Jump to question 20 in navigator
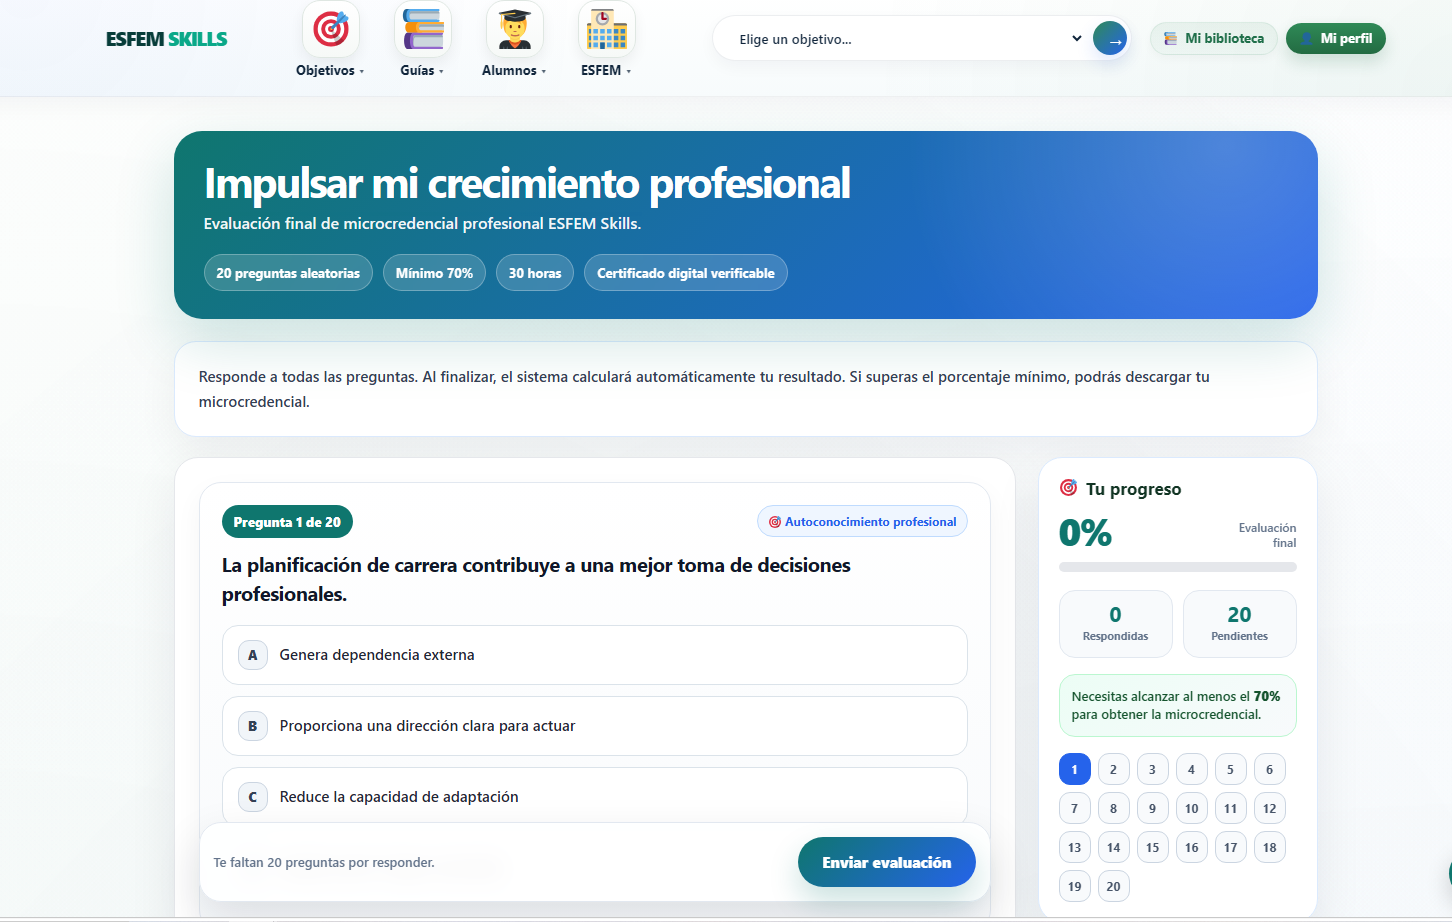Image resolution: width=1452 pixels, height=922 pixels. (1114, 886)
